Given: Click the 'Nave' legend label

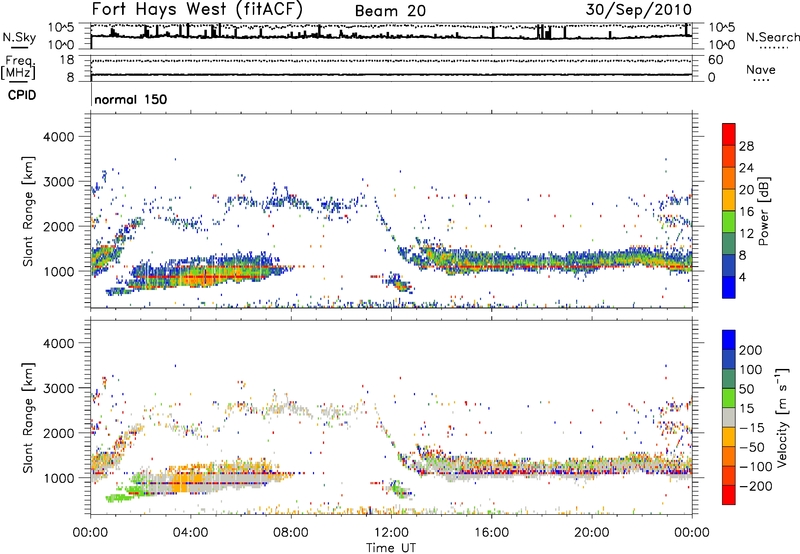Looking at the screenshot, I should [x=761, y=69].
